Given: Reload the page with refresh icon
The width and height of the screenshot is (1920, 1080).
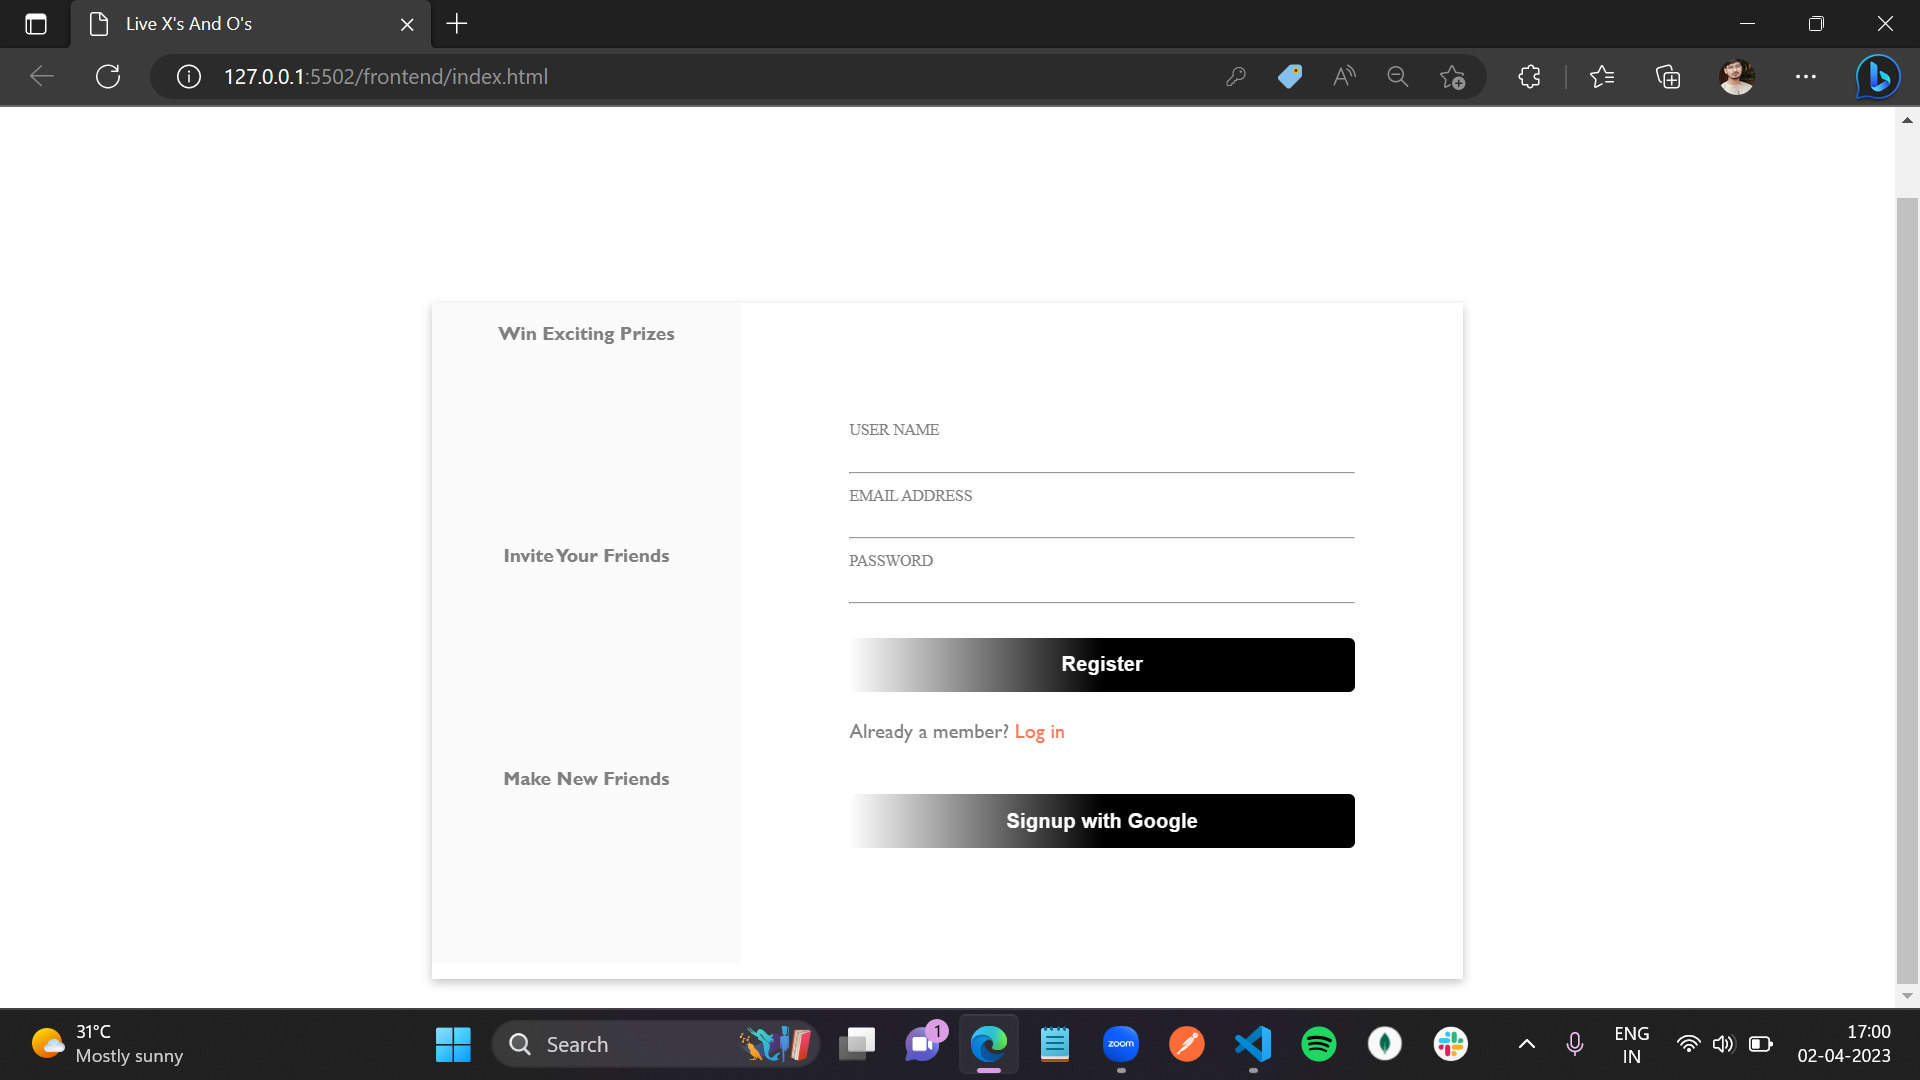Looking at the screenshot, I should pos(108,77).
